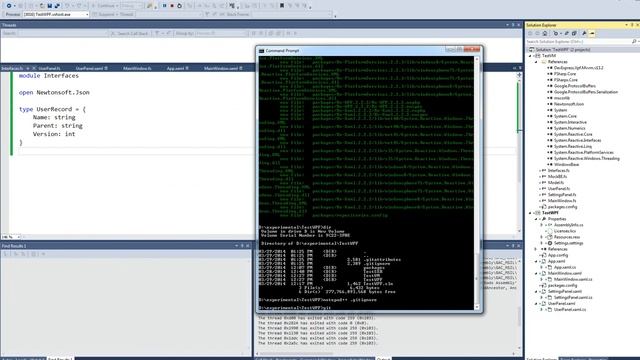Switch to the UserPanel.fs editor tab
This screenshot has width=640, height=360.
point(49,68)
